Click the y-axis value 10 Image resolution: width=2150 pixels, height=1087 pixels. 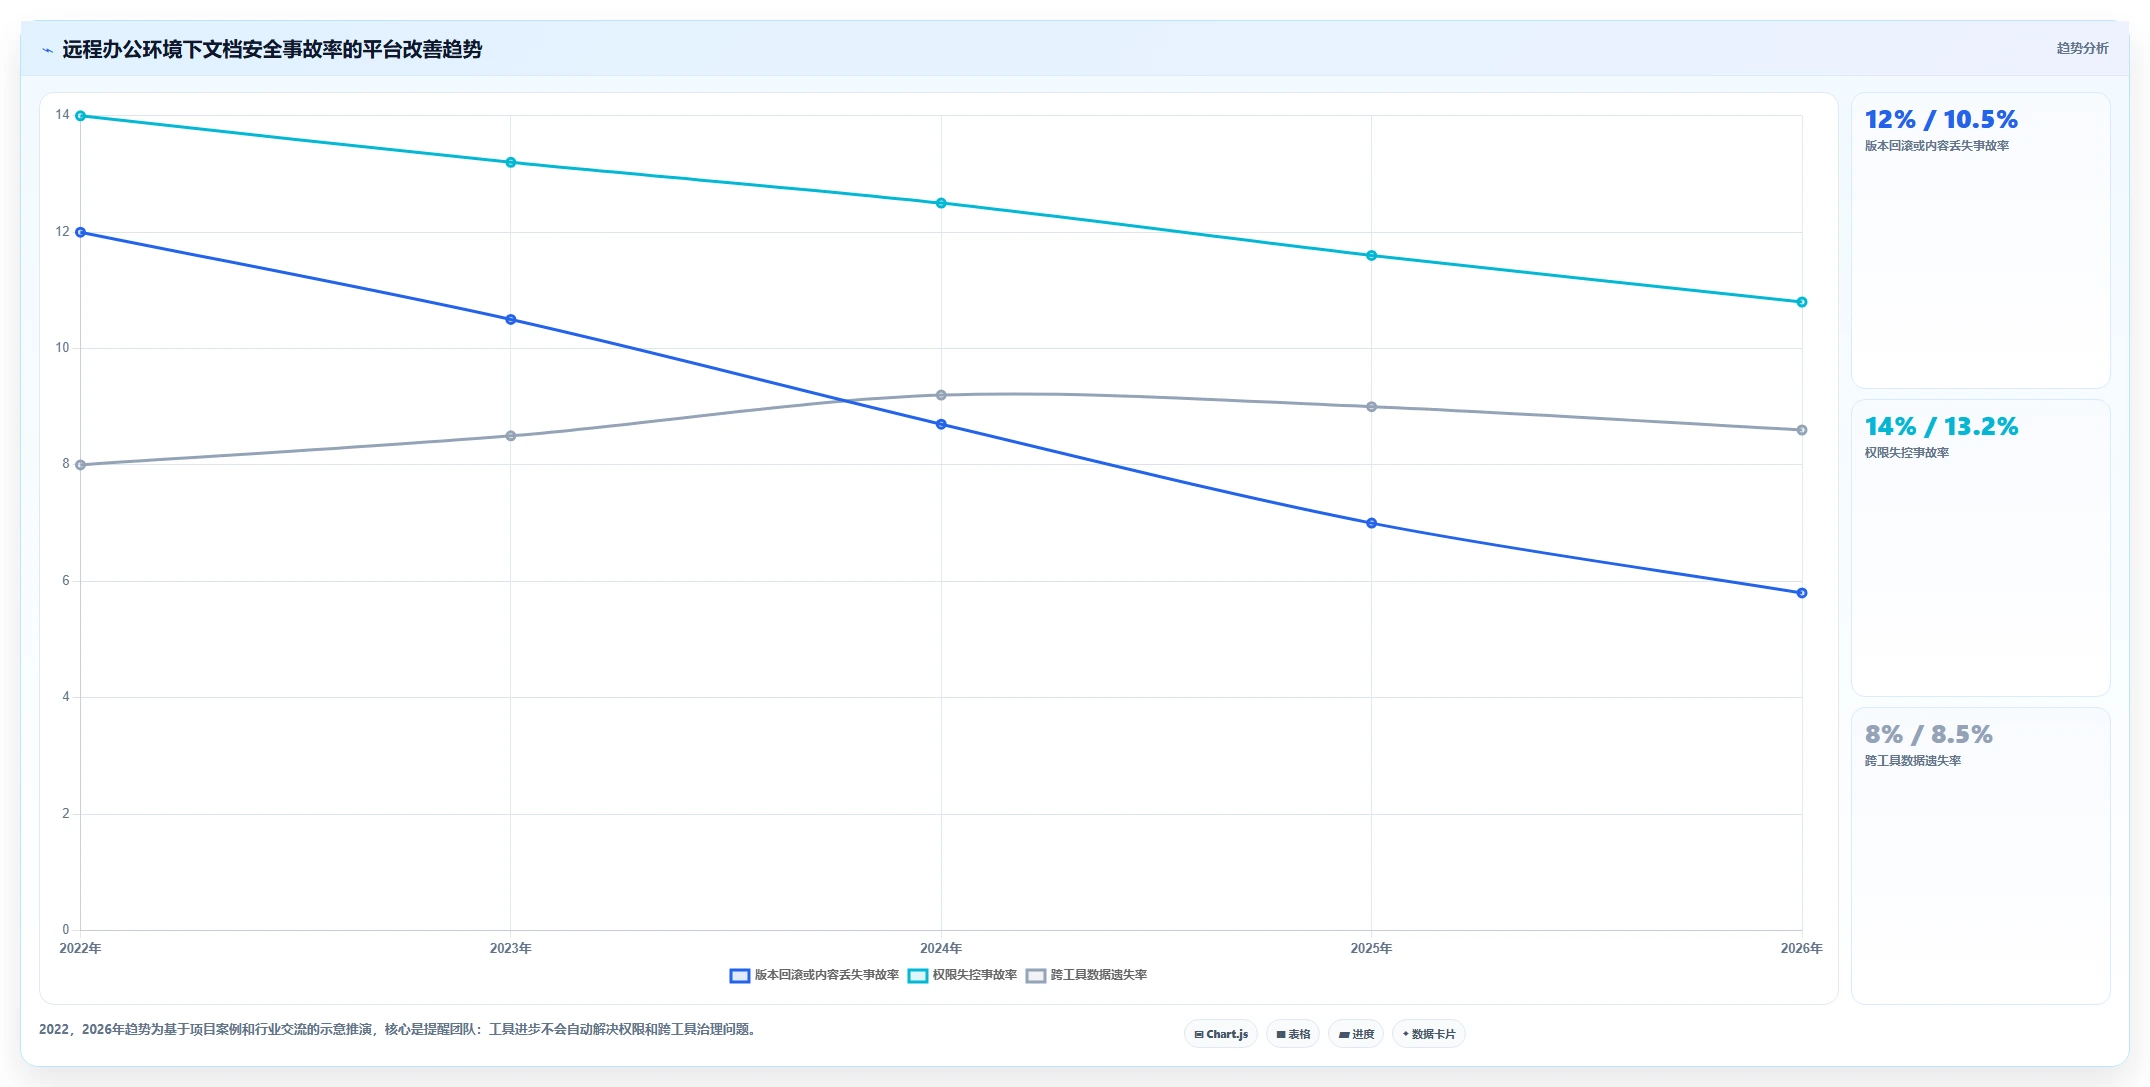pyautogui.click(x=62, y=348)
